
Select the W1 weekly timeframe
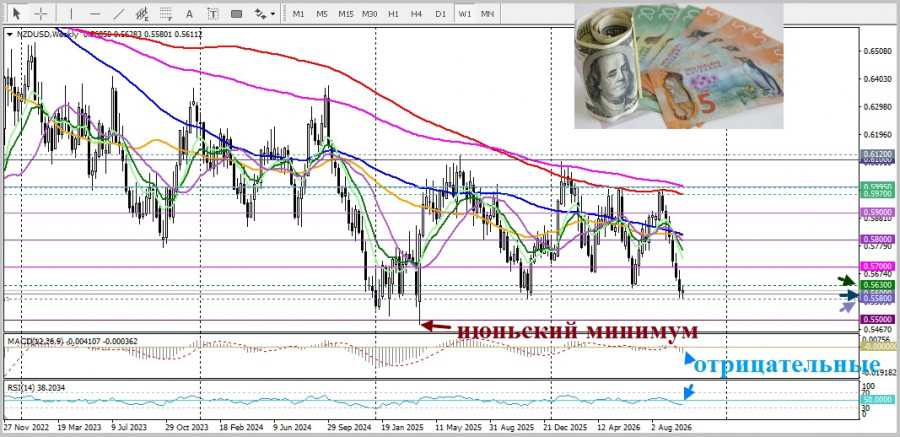coord(464,13)
